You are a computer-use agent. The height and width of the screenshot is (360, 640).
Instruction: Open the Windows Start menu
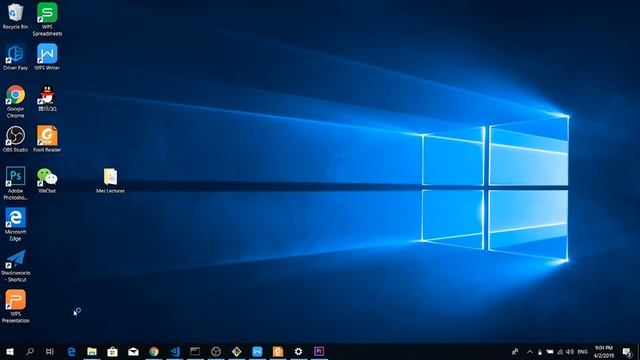[x=10, y=351]
